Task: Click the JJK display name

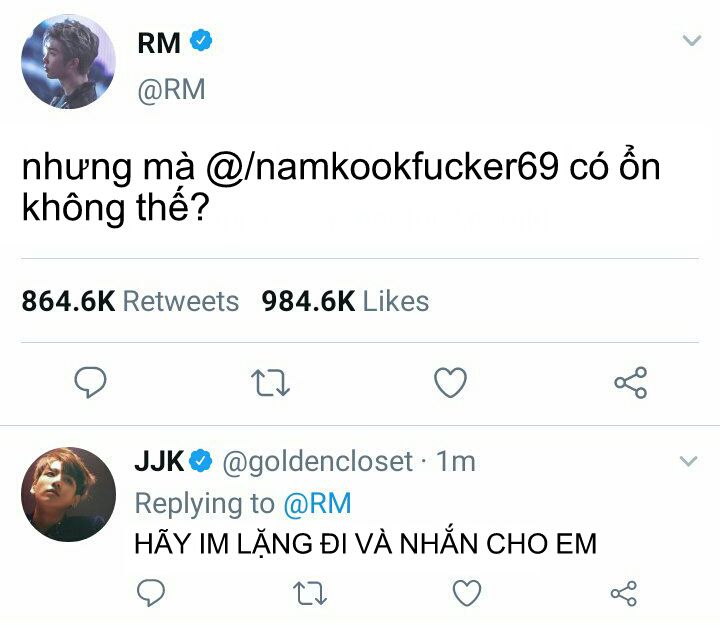Action: point(159,461)
